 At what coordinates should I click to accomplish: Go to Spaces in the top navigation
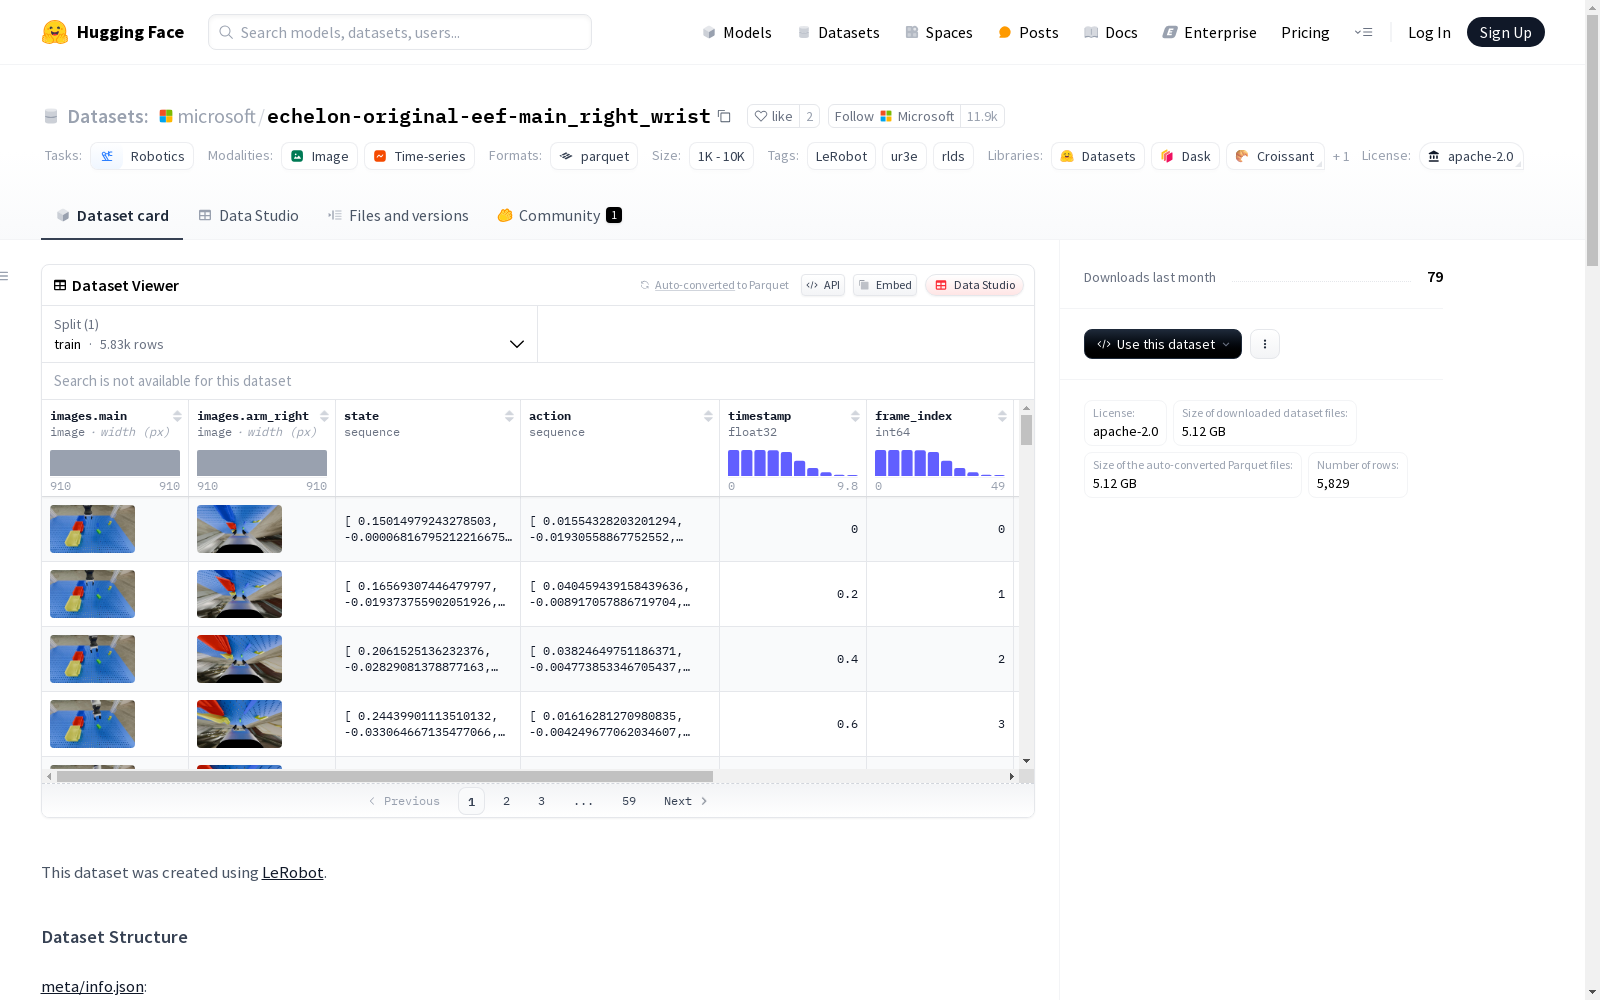(x=939, y=32)
